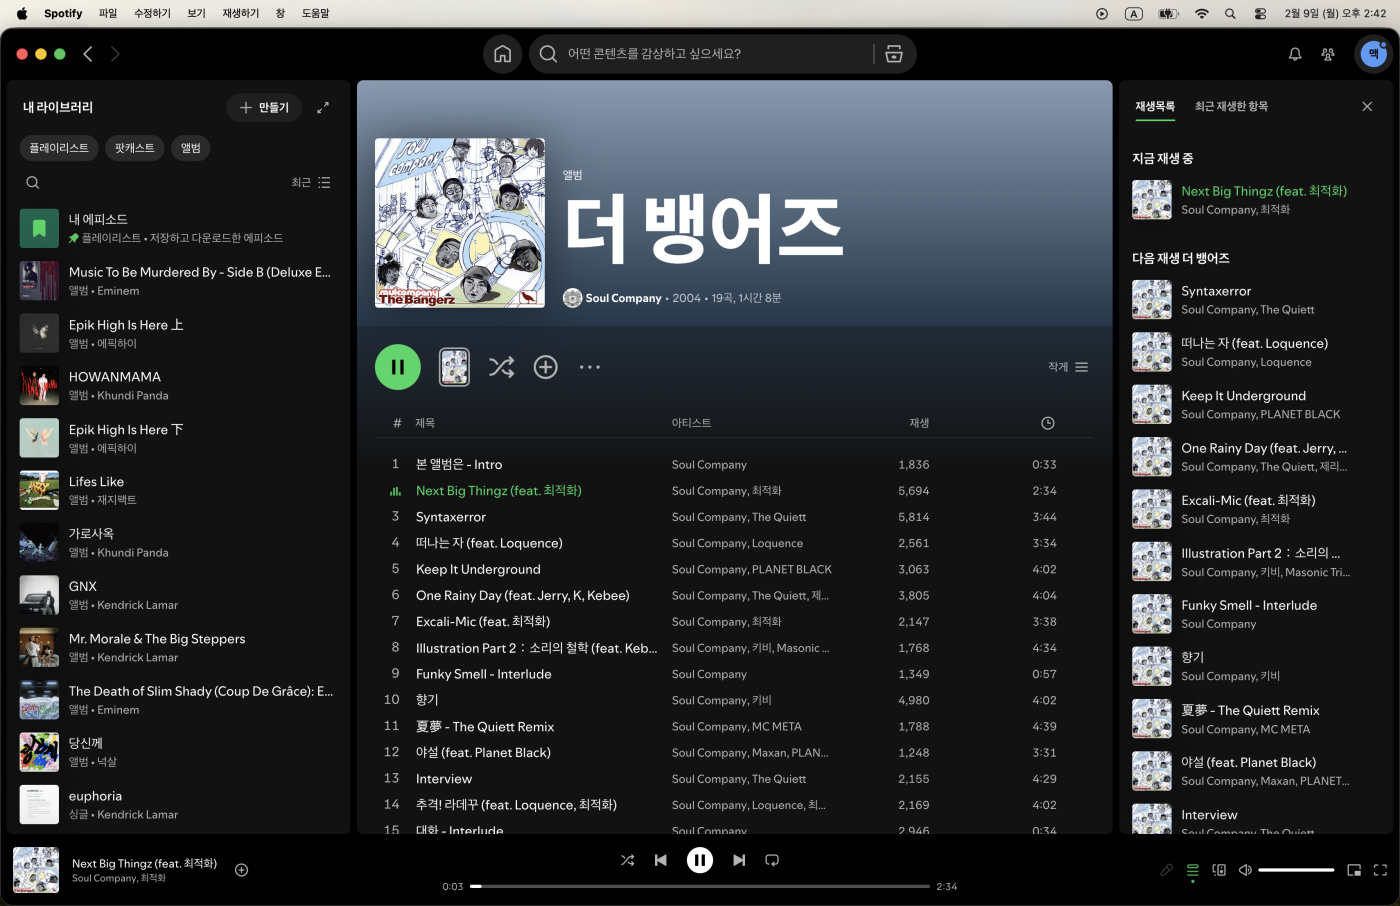
Task: Enter full screen from the player bar
Action: tap(1380, 870)
